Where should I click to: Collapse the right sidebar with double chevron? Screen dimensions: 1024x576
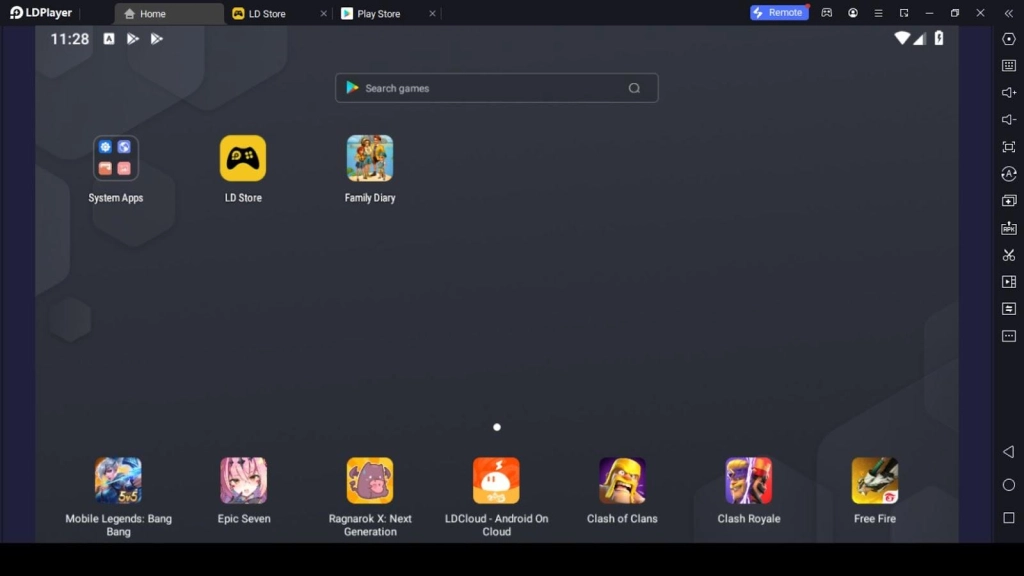(x=1009, y=13)
